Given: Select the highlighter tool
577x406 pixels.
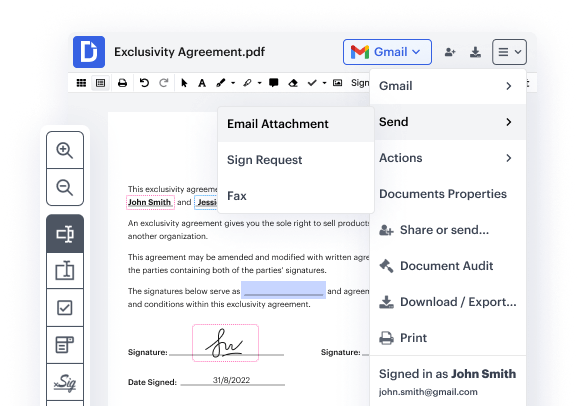Looking at the screenshot, I should (x=247, y=83).
